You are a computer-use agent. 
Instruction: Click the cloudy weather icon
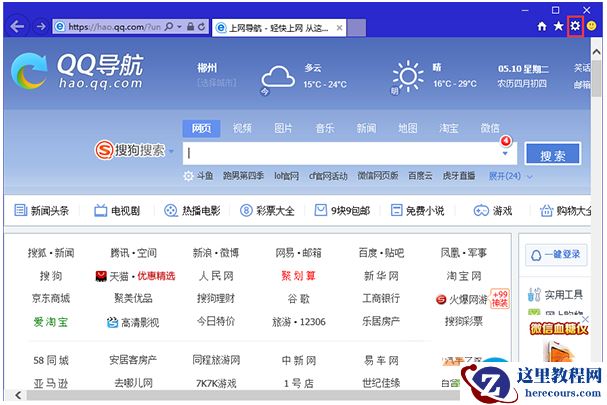[278, 77]
